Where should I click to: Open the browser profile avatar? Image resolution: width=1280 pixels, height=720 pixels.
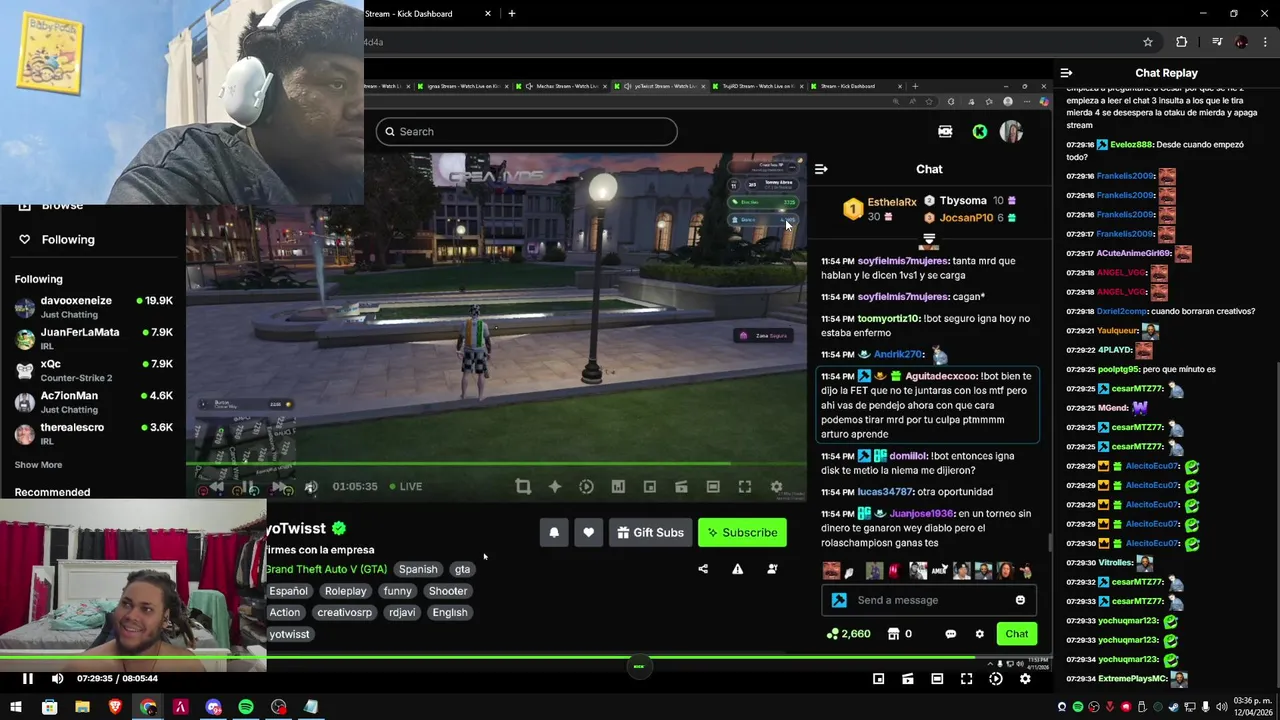(1242, 42)
